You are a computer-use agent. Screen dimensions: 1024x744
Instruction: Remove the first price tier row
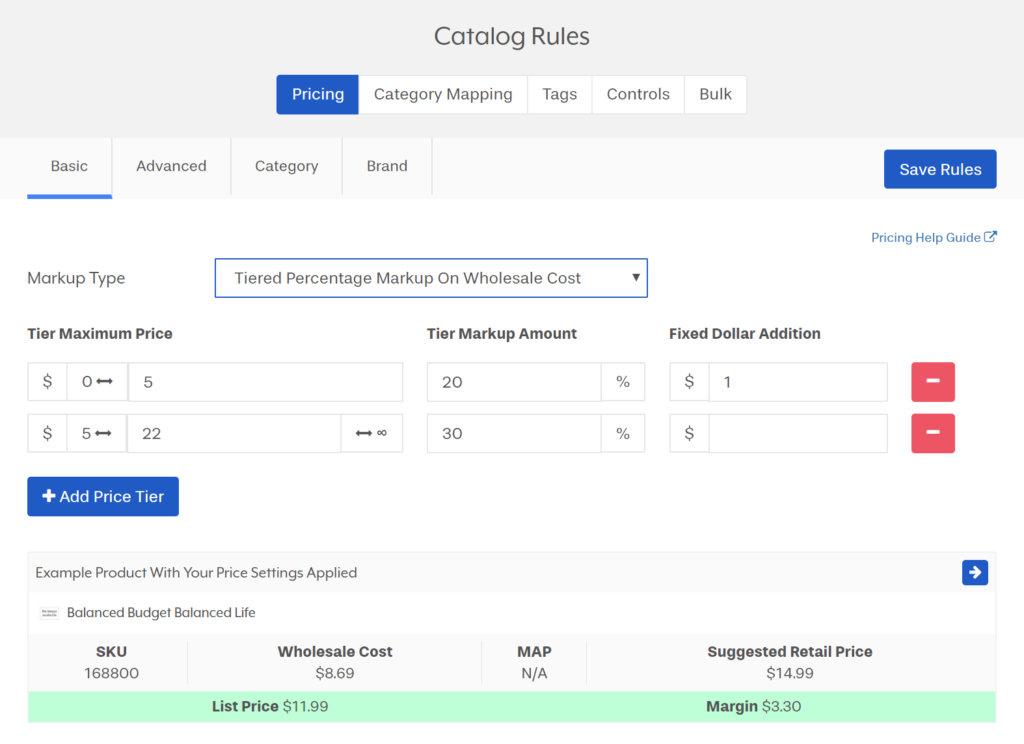click(x=933, y=382)
